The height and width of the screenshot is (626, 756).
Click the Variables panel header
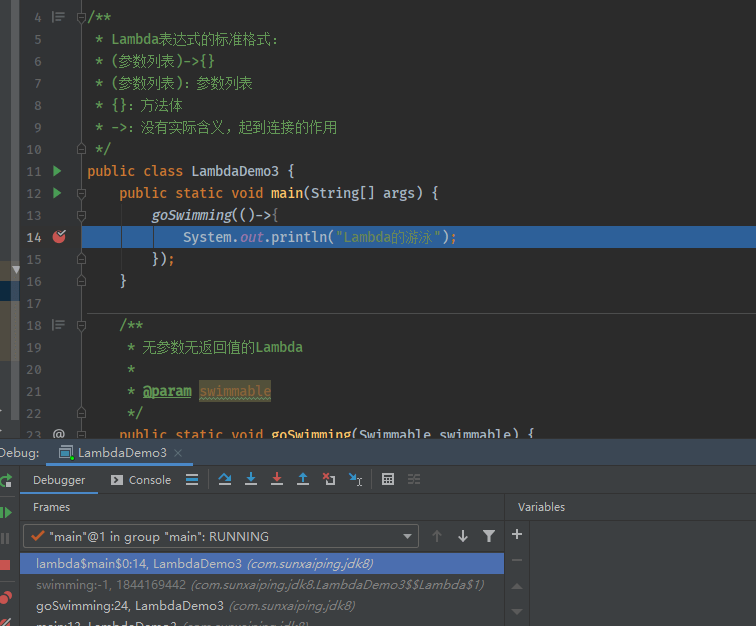[x=541, y=507]
